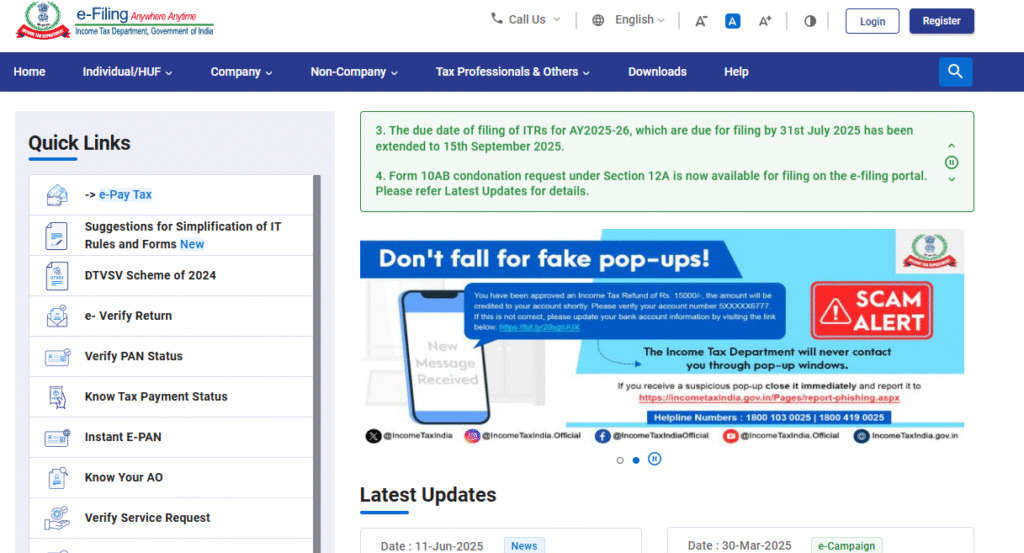
Task: Click the Instant E-PAN card icon
Action: 57,437
